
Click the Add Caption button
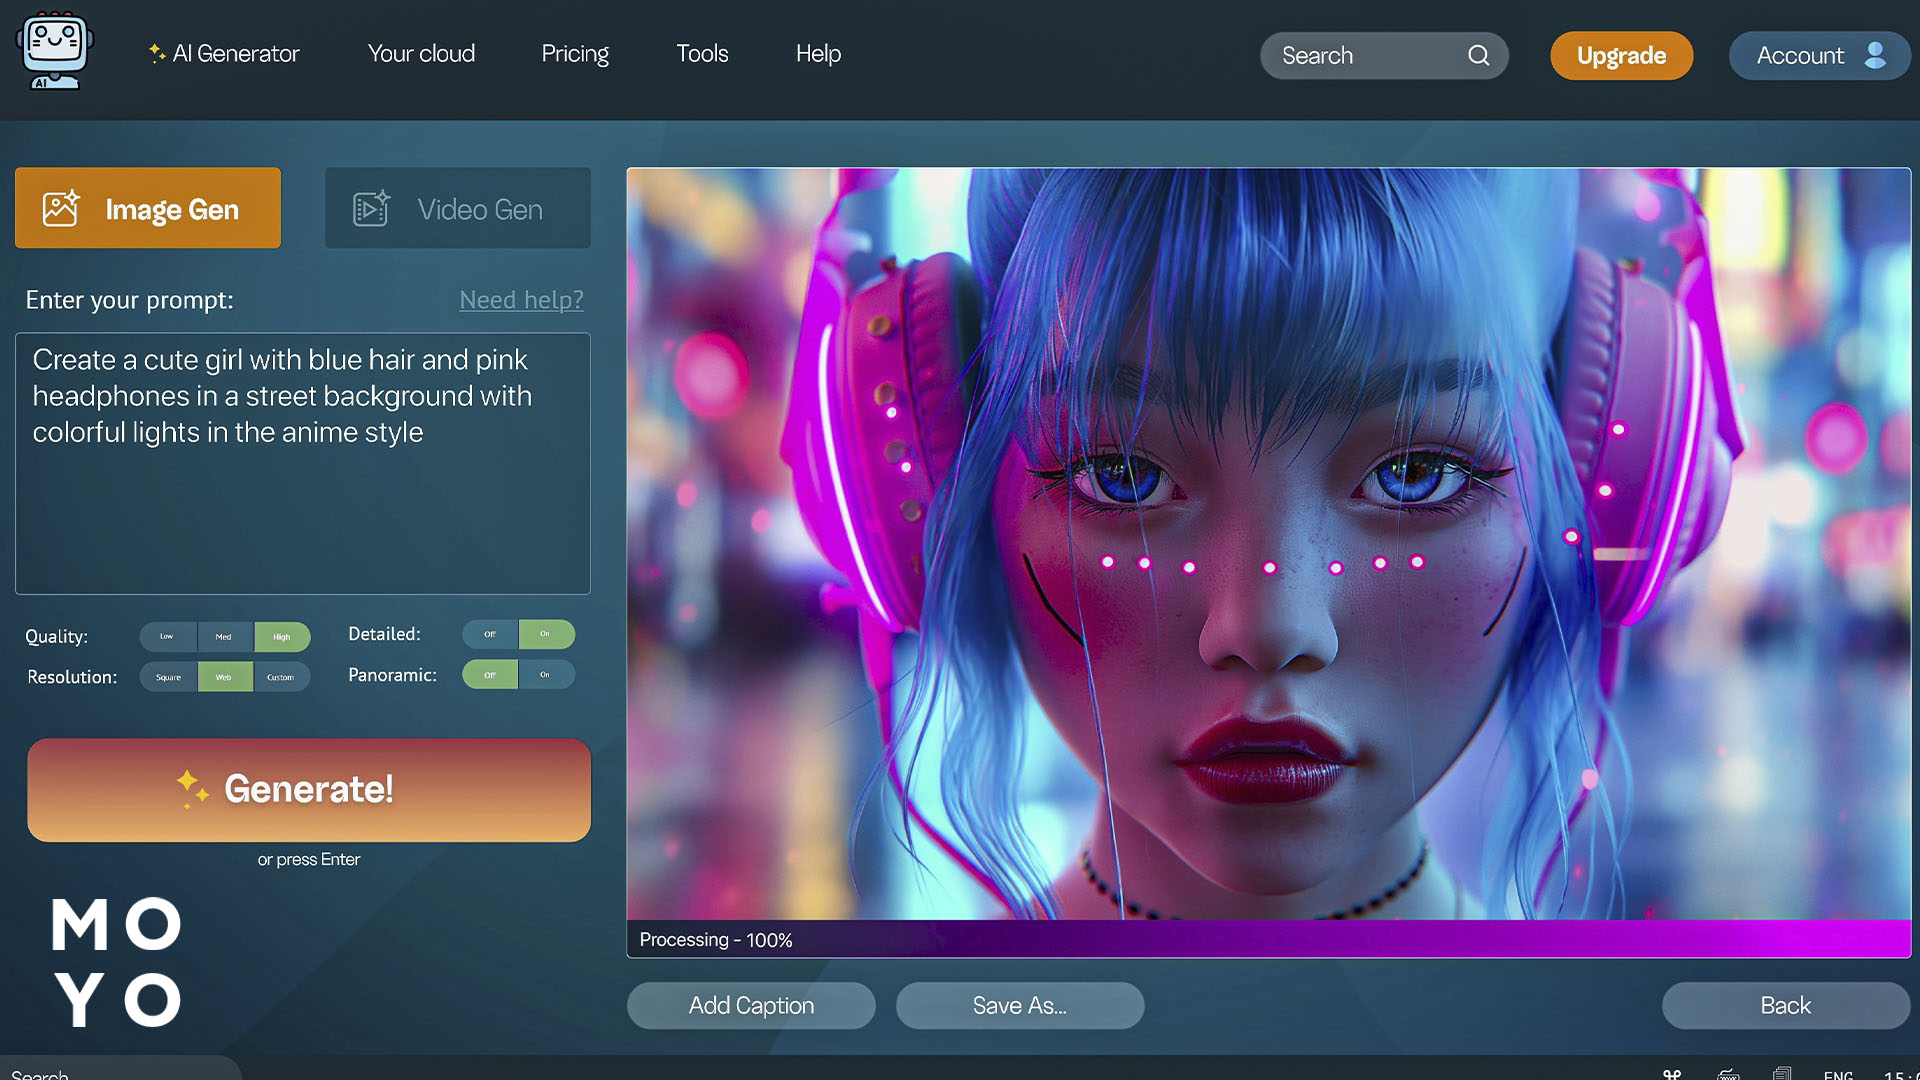tap(752, 1005)
